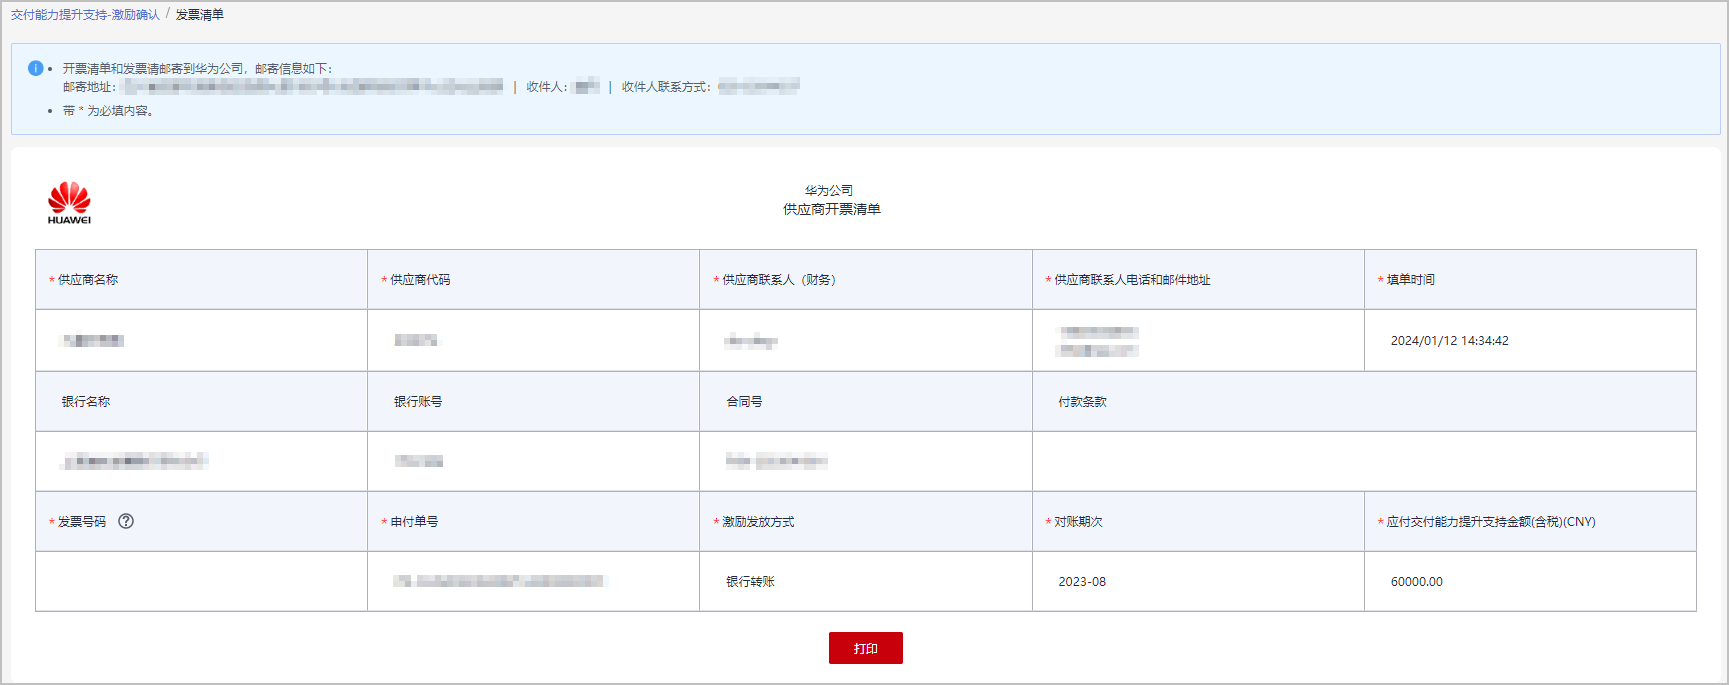The height and width of the screenshot is (685, 1729).
Task: Click the 银行转账 value cell
Action: [866, 581]
